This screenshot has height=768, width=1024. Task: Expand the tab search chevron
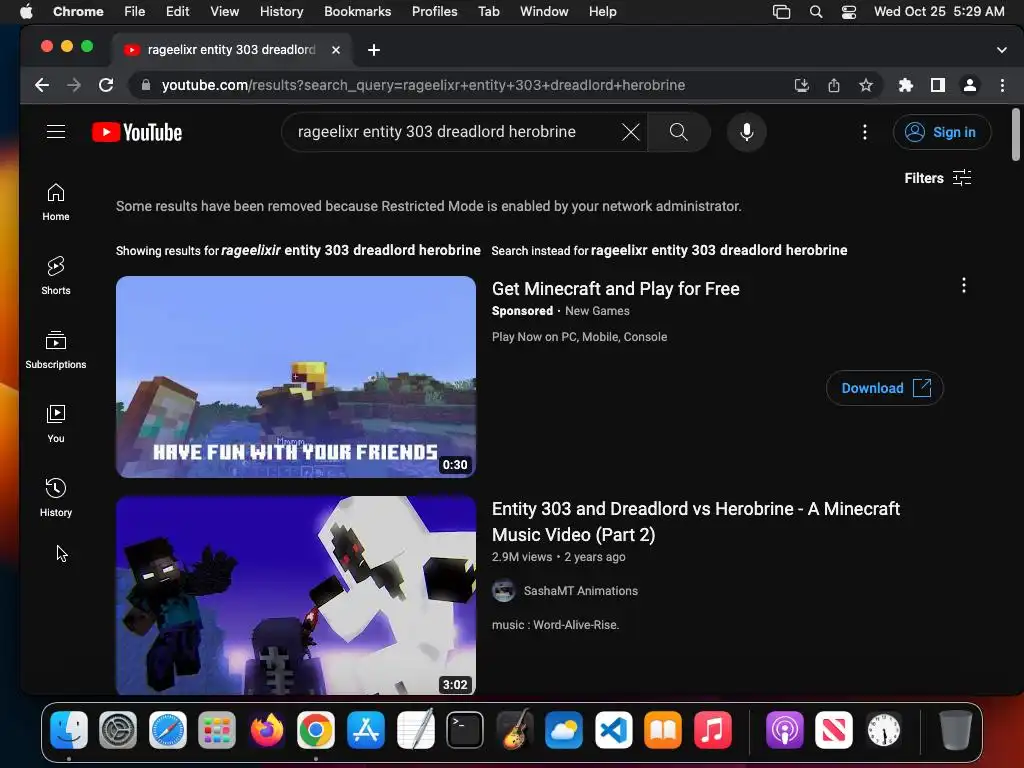pos(1001,50)
